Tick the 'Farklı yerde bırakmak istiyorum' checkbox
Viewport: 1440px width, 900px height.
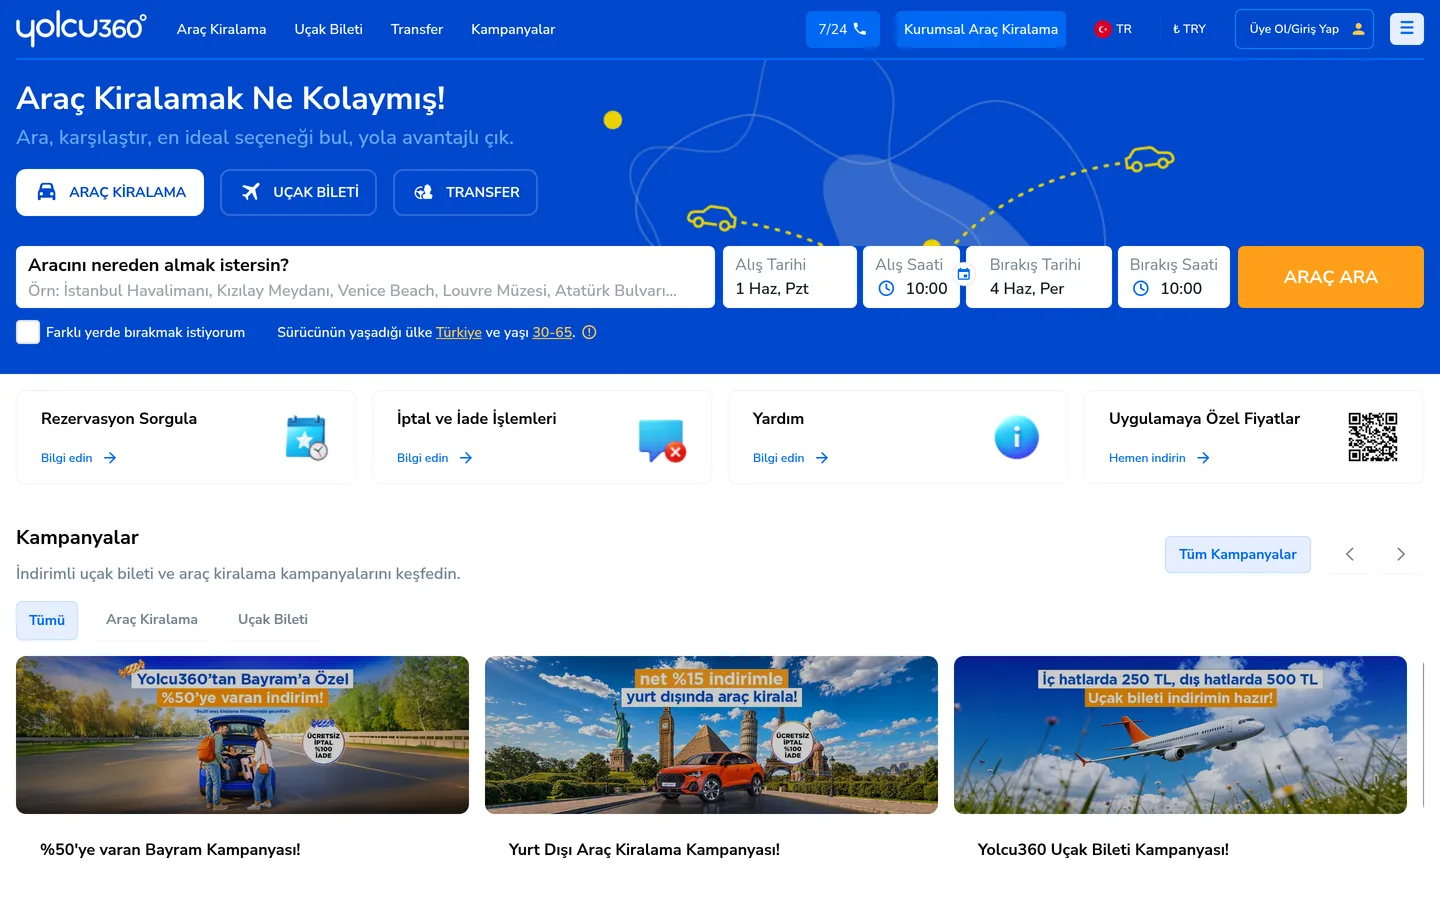point(28,332)
